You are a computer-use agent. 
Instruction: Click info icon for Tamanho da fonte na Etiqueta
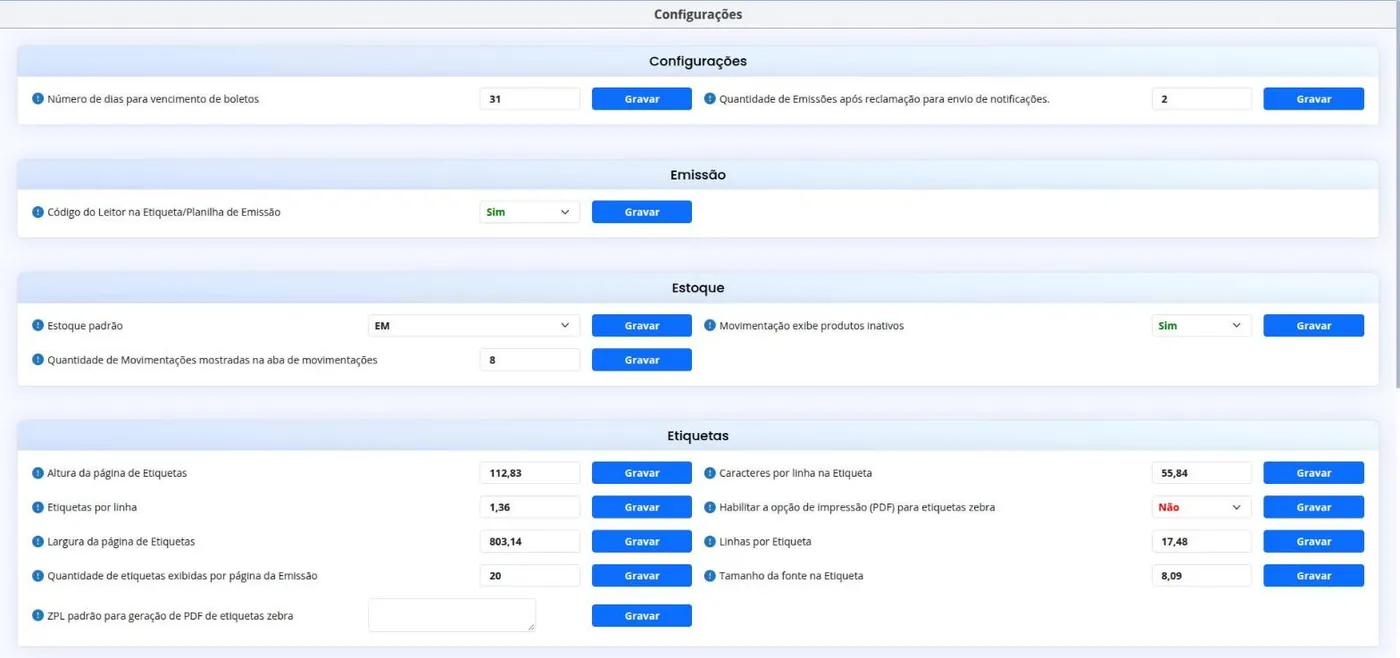click(x=710, y=576)
